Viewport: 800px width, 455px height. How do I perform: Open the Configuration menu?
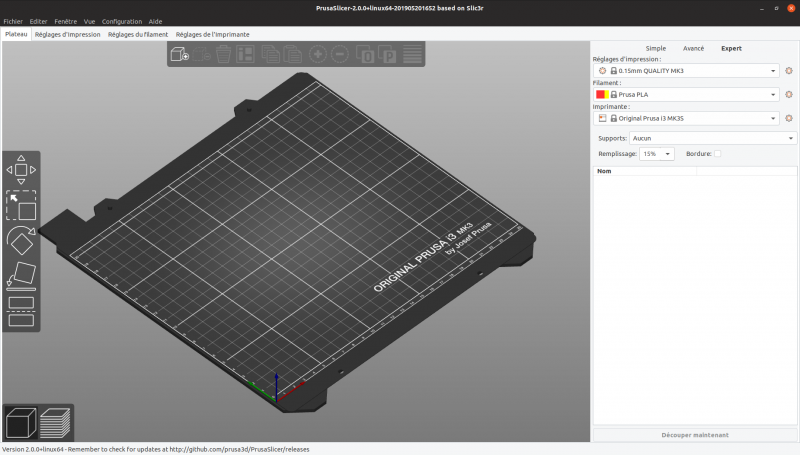pyautogui.click(x=122, y=21)
